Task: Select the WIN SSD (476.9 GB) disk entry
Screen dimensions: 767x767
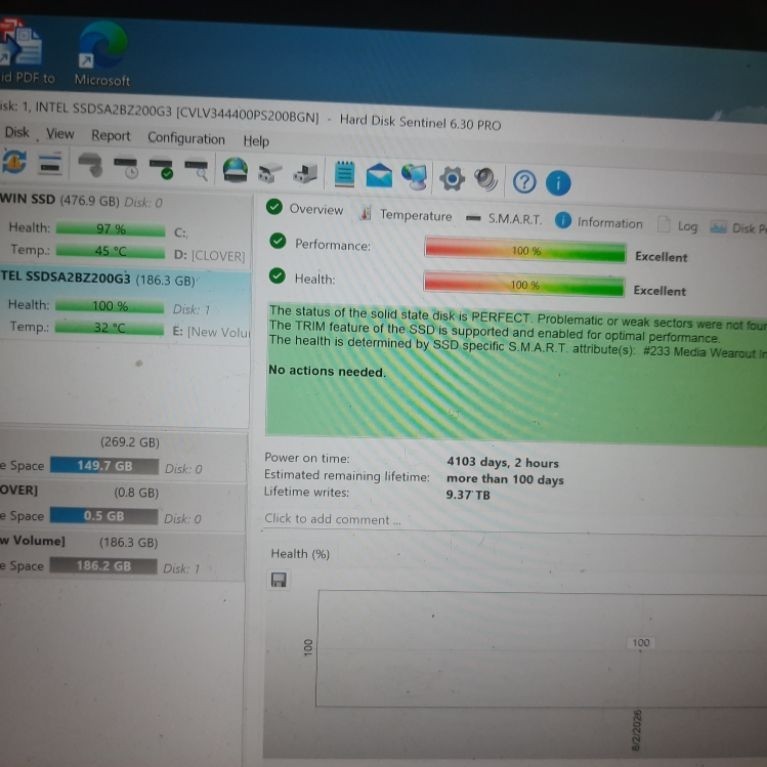Action: pyautogui.click(x=125, y=231)
